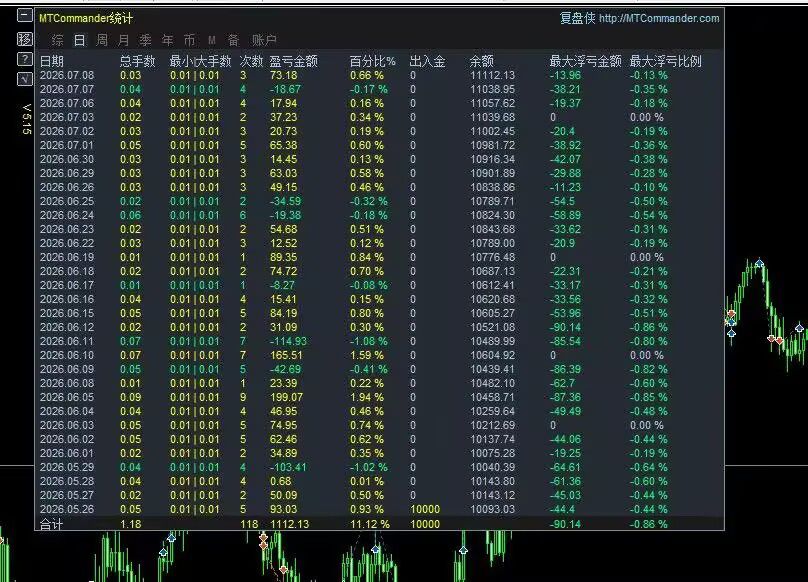Switch to the 季 quarterly tab
808x582 pixels.
click(146, 40)
